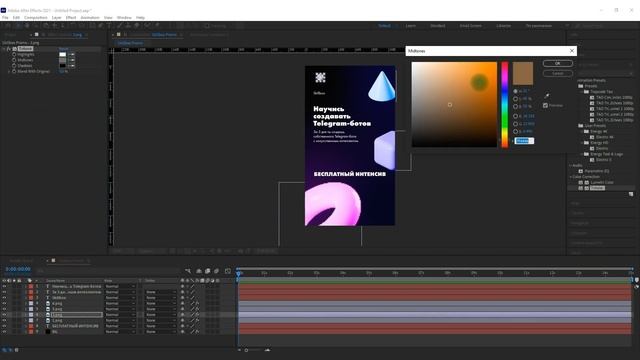The image size is (640, 360).
Task: Open the Animation menu
Action: tap(90, 18)
